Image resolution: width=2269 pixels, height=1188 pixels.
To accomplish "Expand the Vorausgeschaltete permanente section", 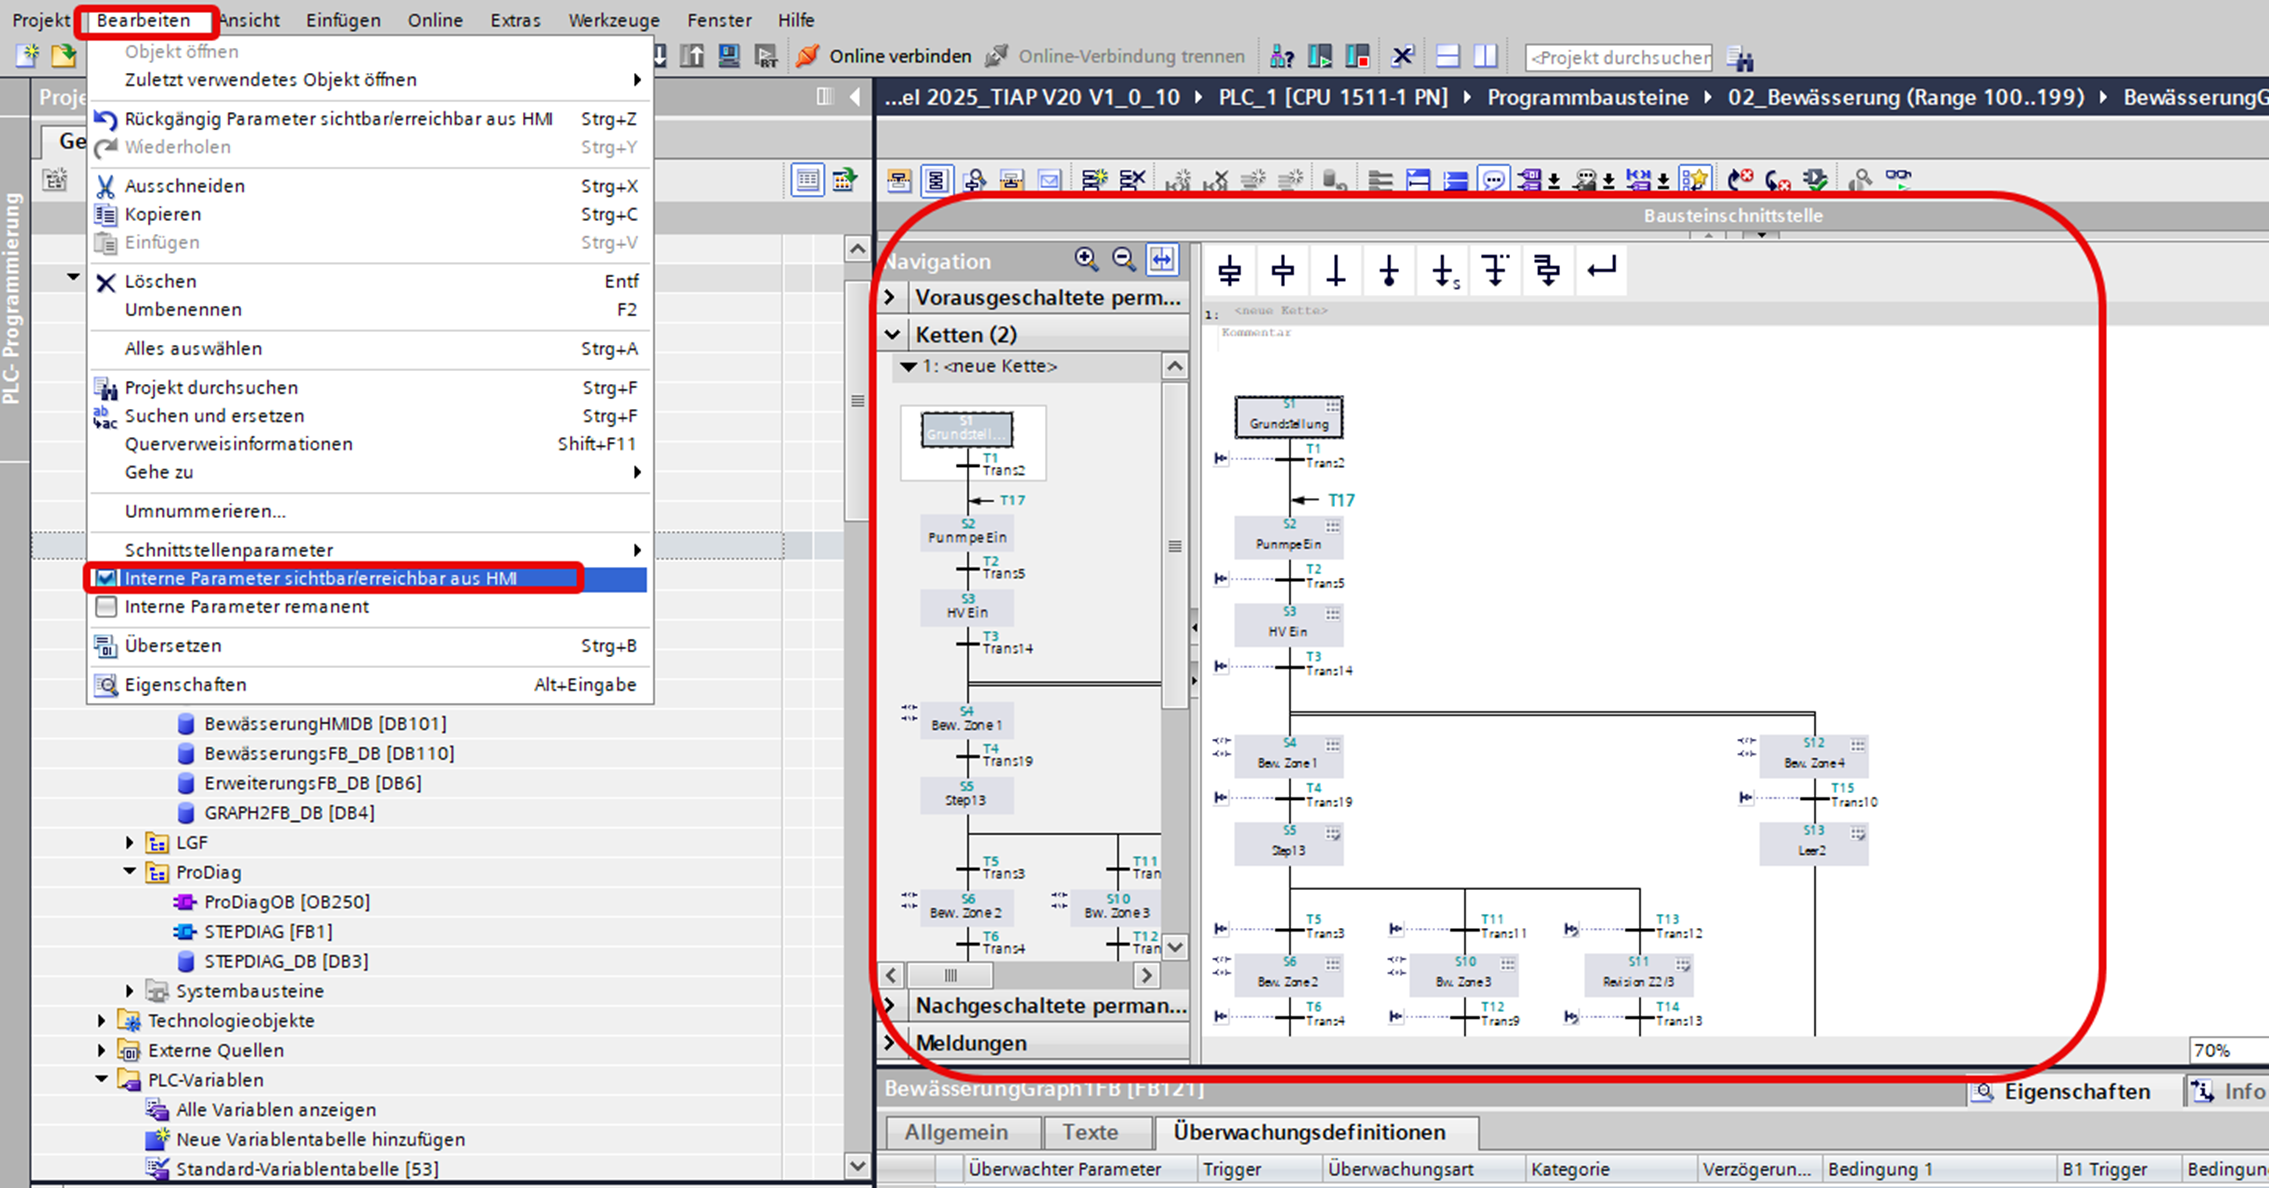I will pyautogui.click(x=890, y=298).
